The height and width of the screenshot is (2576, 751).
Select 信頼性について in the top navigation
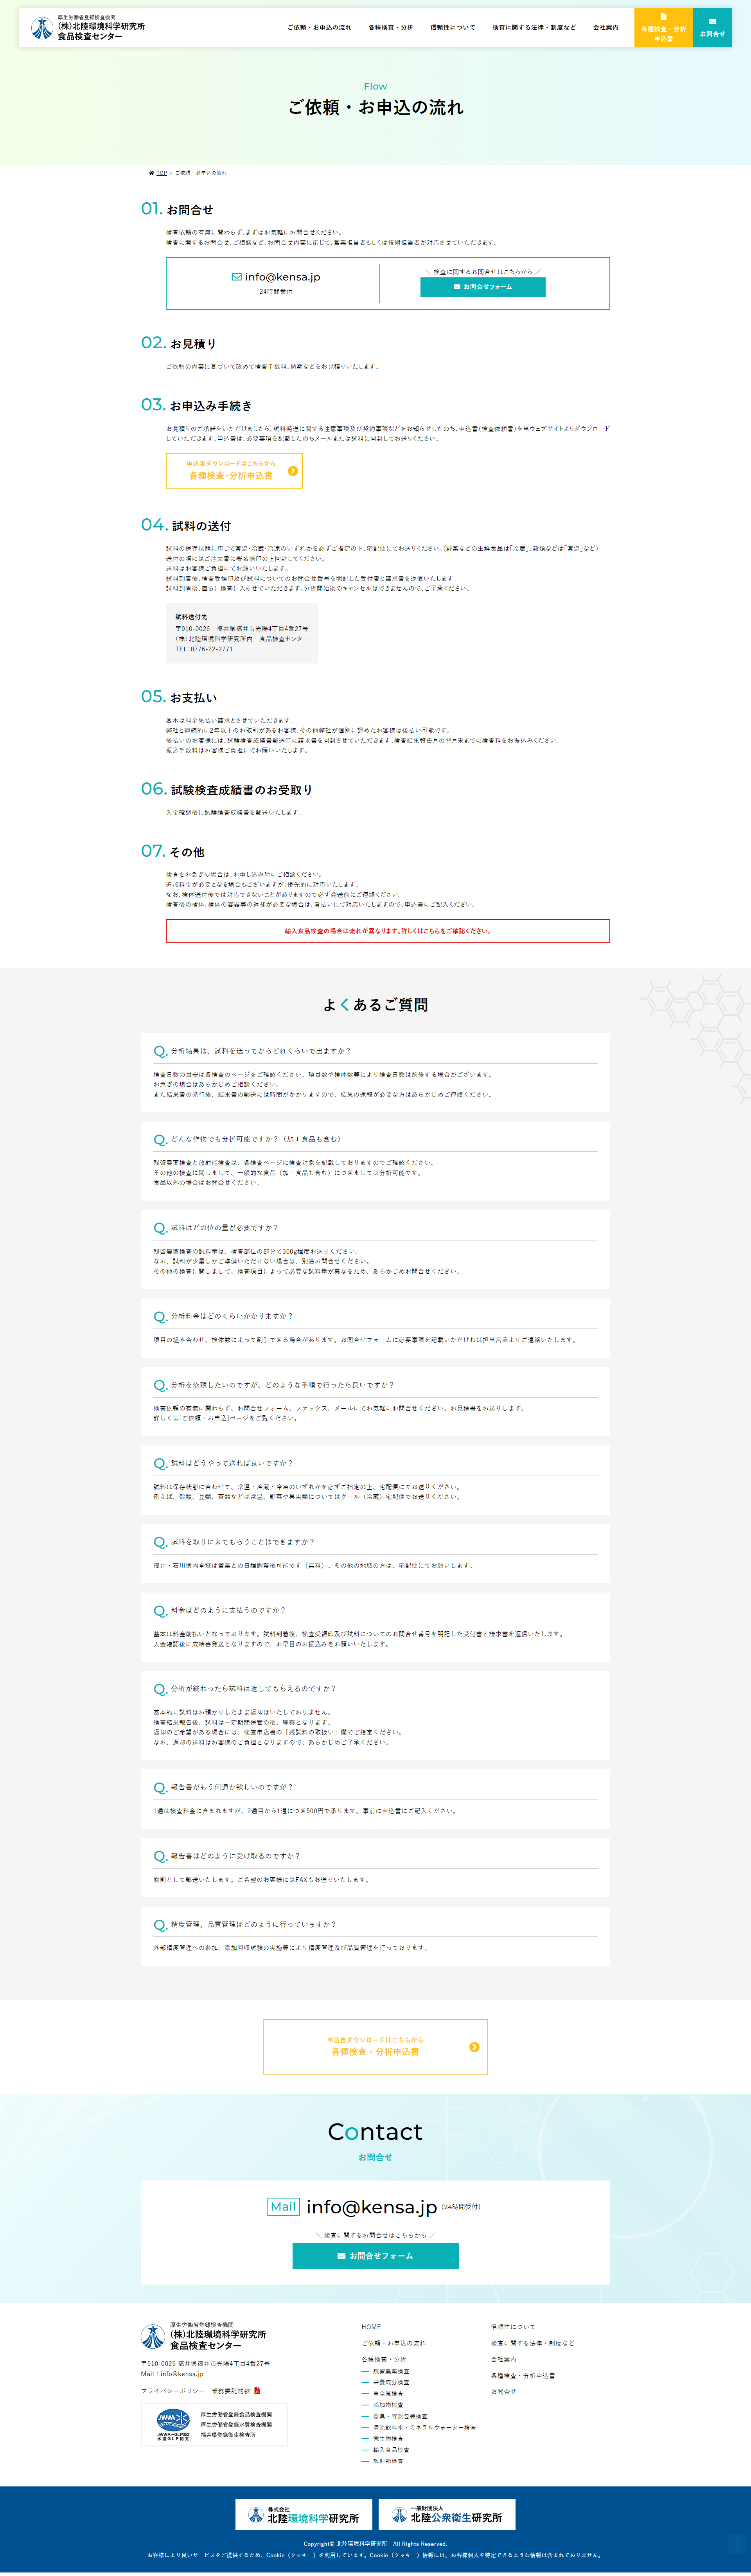(452, 28)
